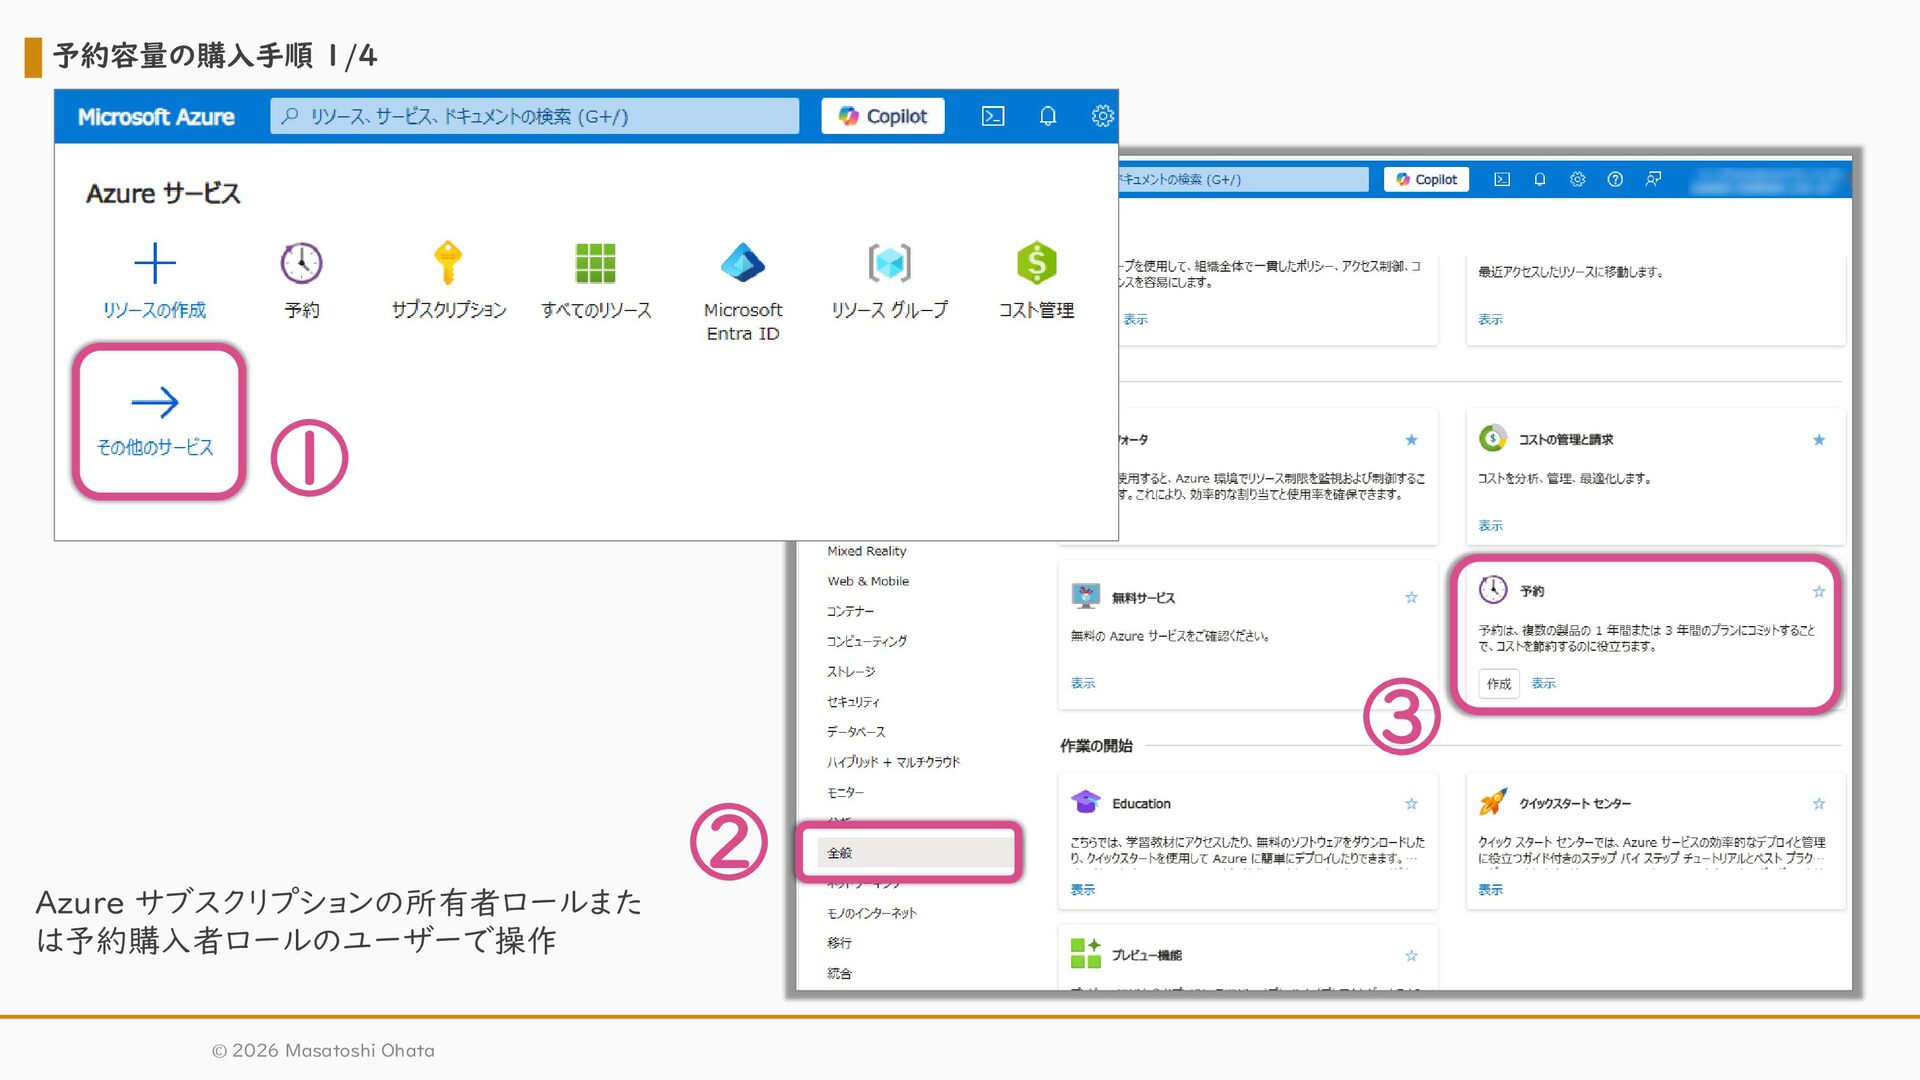Favorite the 予約 card star
1920x1080 pixels.
1818,592
